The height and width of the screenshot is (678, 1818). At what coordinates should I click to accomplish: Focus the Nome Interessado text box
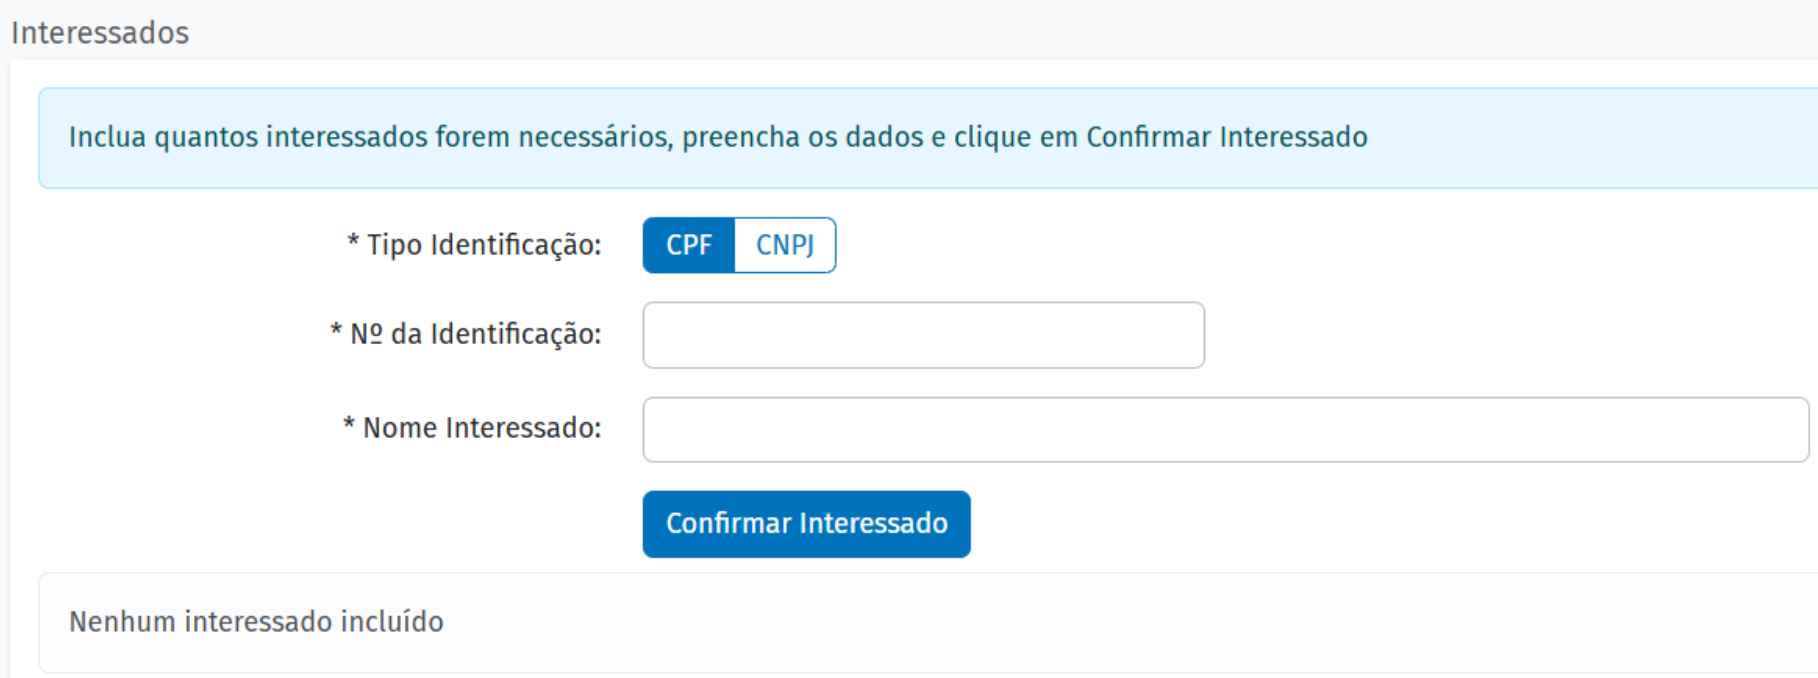tap(1225, 430)
